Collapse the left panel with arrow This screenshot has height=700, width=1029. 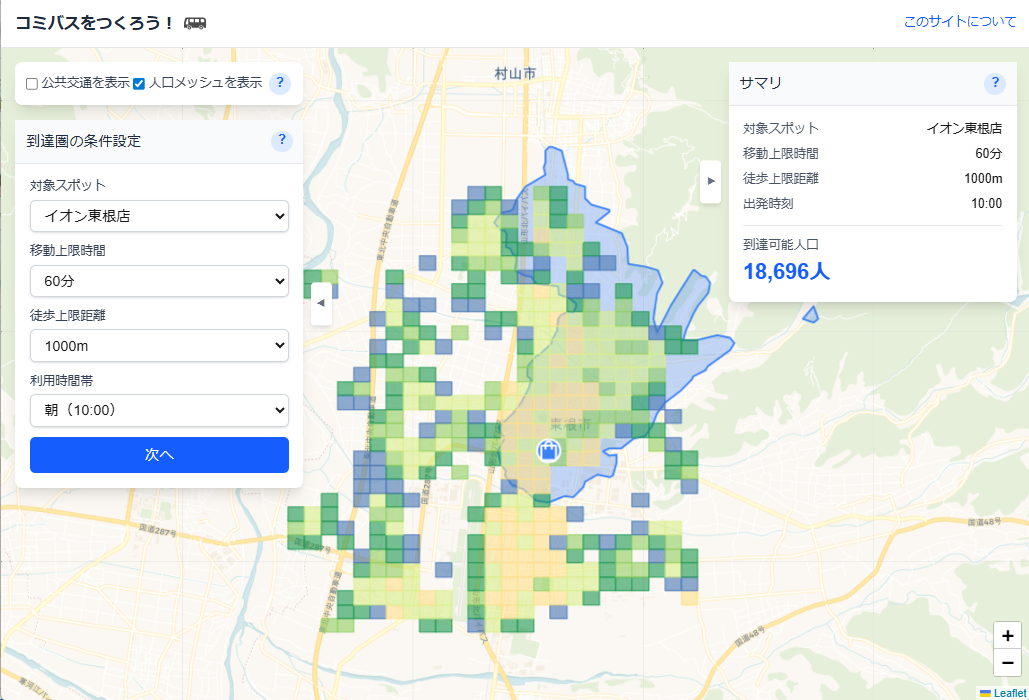pos(321,303)
